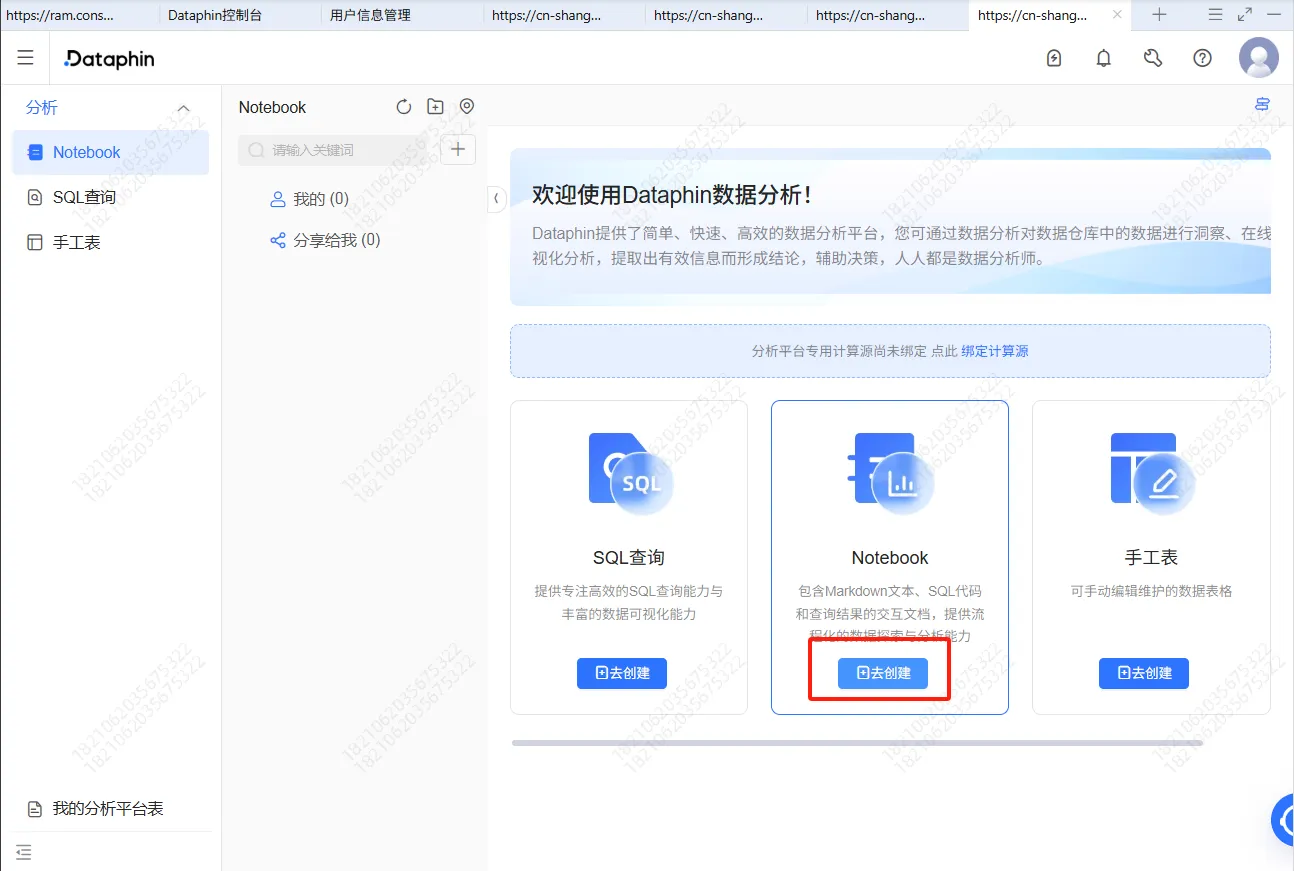Click the SQL查询 card illustration

(x=631, y=474)
